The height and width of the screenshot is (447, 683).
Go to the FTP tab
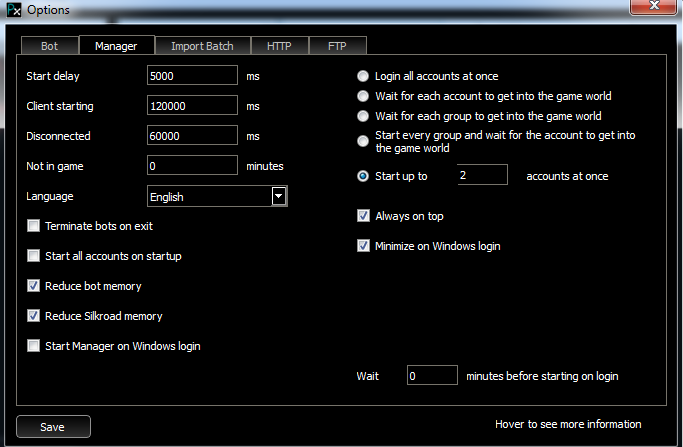(x=337, y=46)
